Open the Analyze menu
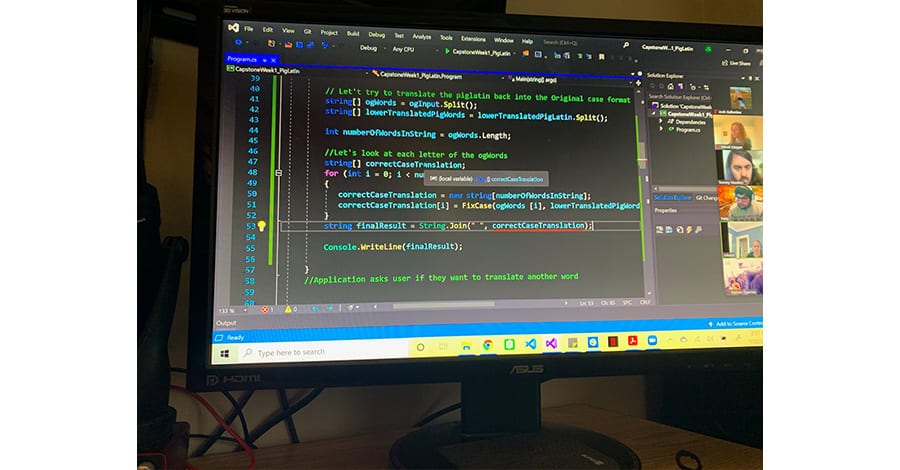 pos(422,37)
